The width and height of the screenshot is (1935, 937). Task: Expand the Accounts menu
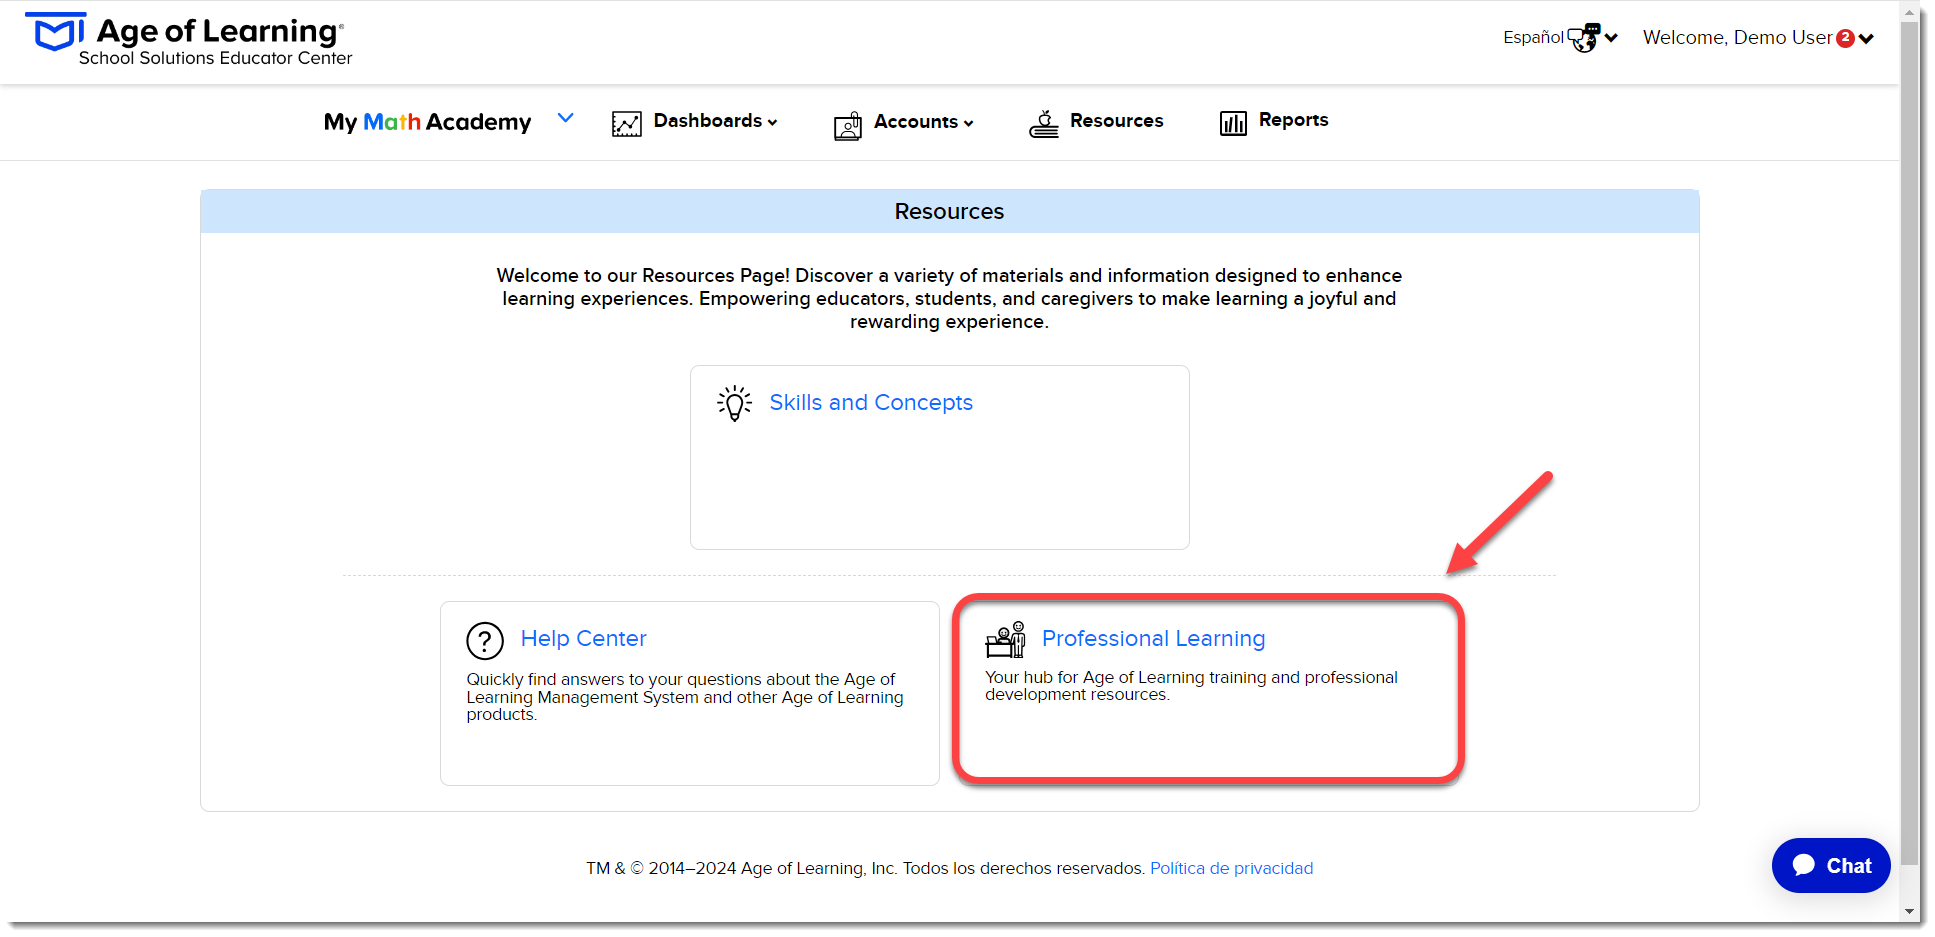pyautogui.click(x=923, y=122)
